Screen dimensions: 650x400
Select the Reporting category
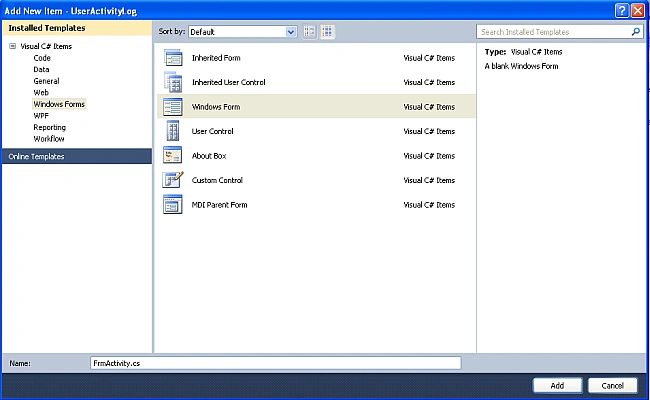49,127
